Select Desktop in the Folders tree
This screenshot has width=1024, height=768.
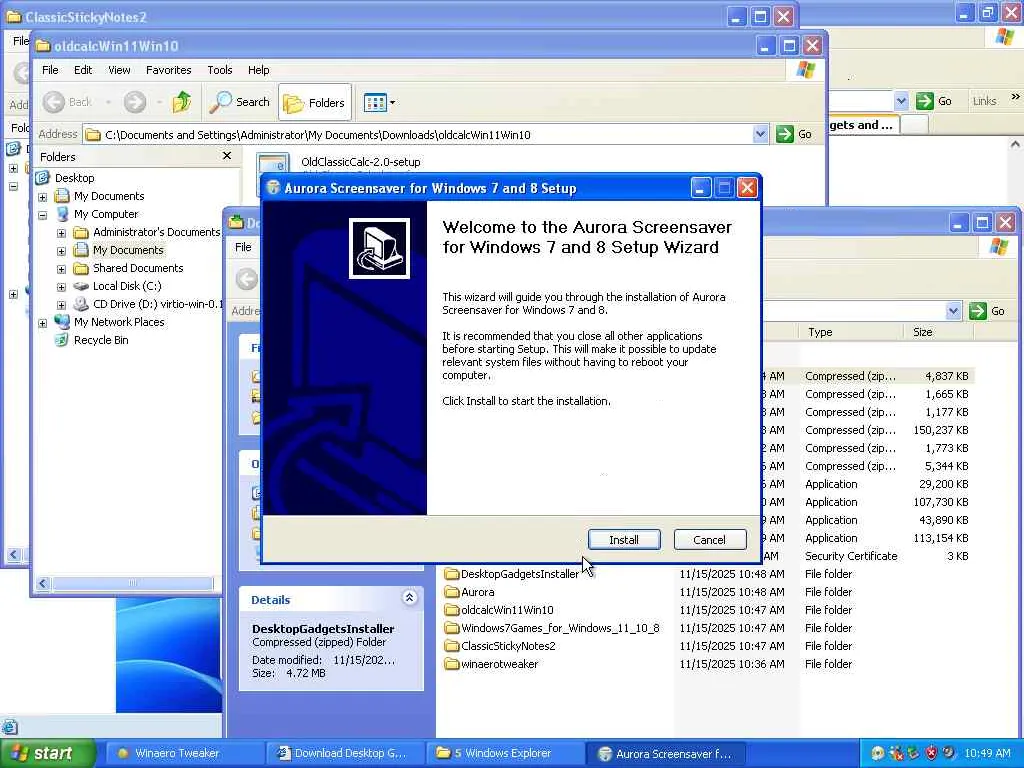pyautogui.click(x=74, y=178)
